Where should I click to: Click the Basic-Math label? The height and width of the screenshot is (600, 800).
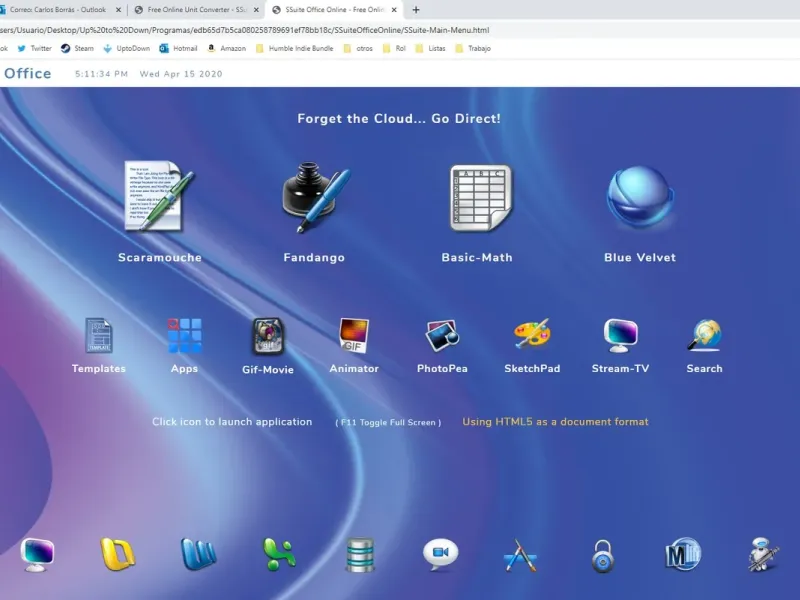477,258
